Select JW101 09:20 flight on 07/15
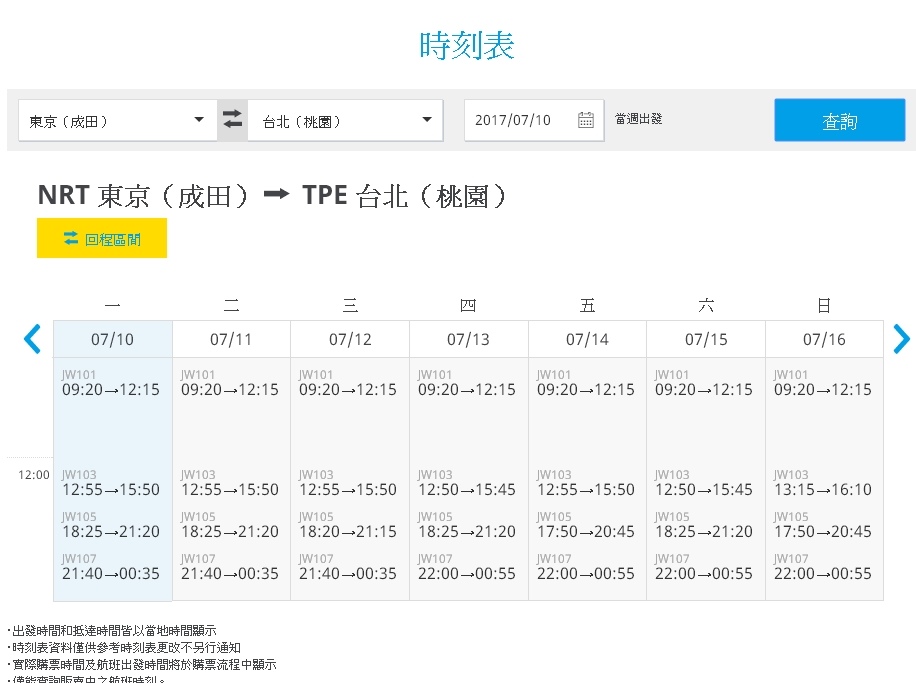The image size is (916, 683). click(703, 383)
